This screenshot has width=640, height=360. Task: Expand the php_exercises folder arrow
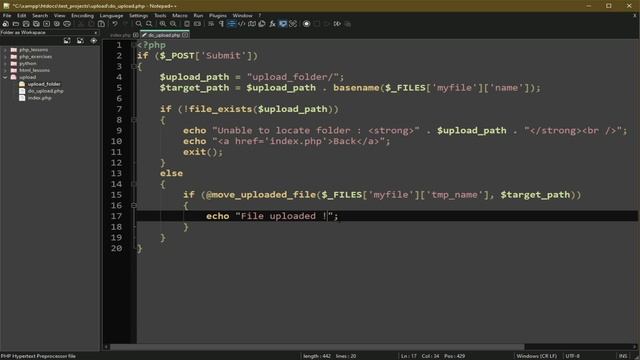tap(5, 57)
